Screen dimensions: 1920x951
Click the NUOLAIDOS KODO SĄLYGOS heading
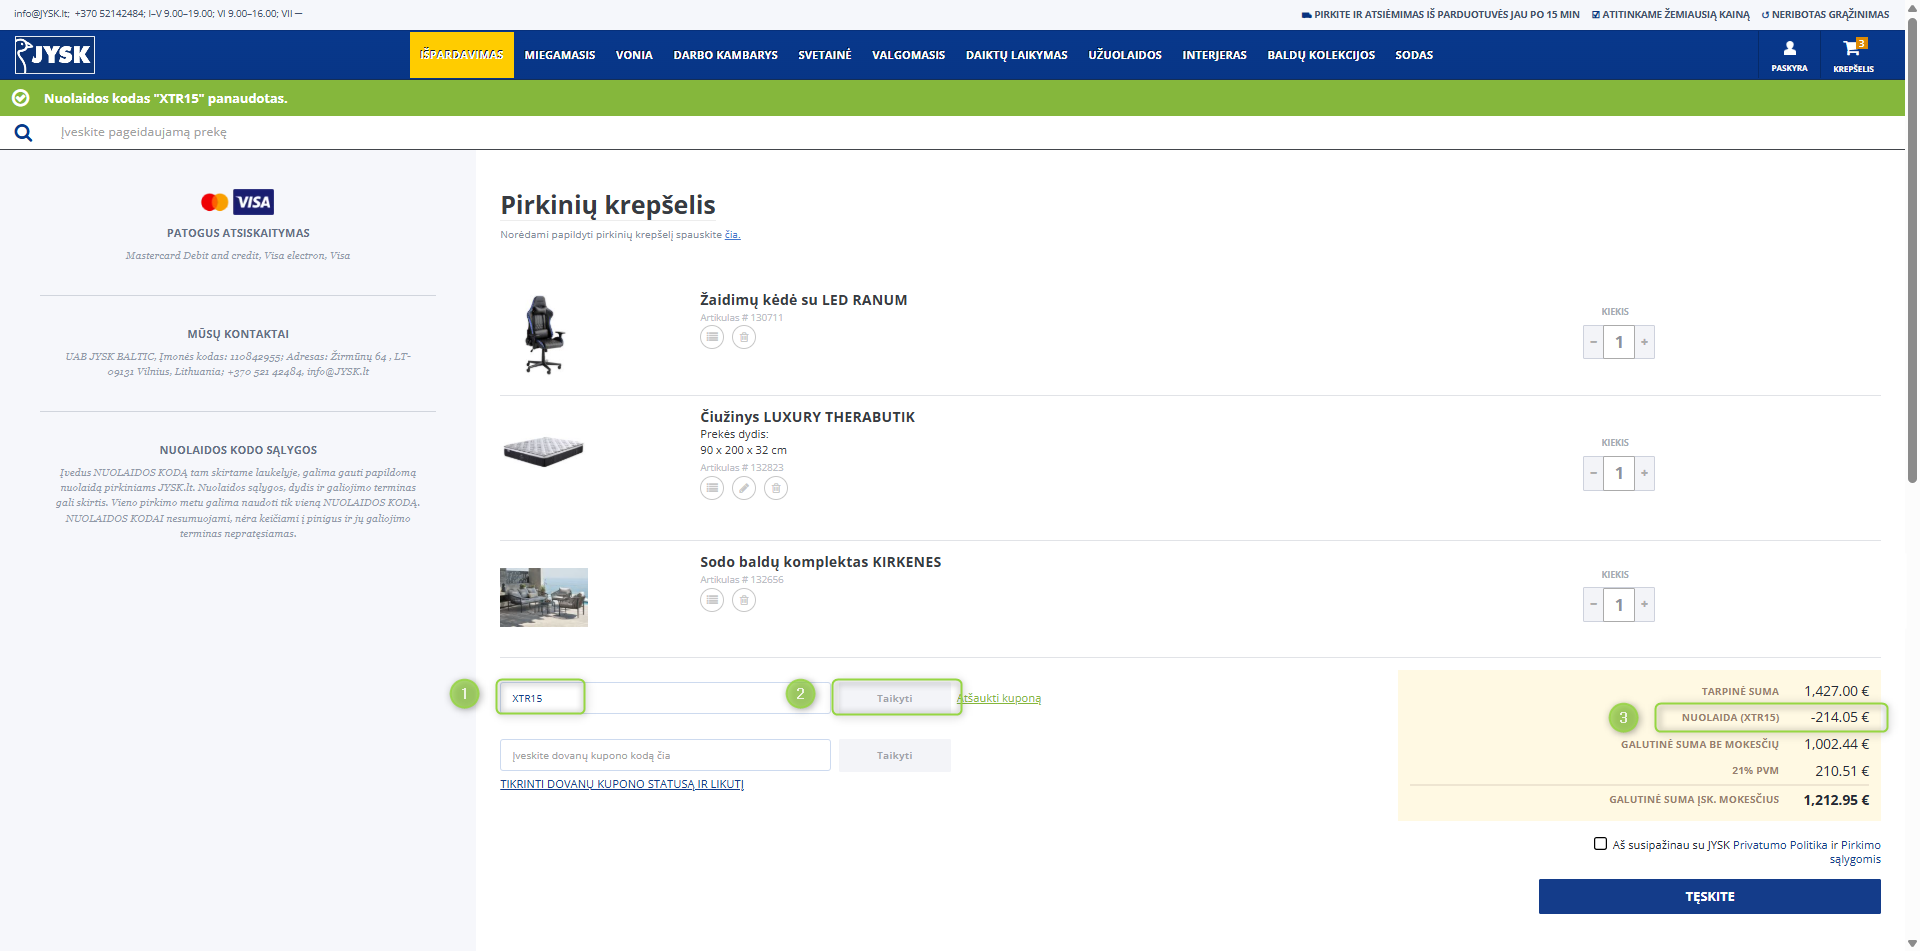pos(238,450)
